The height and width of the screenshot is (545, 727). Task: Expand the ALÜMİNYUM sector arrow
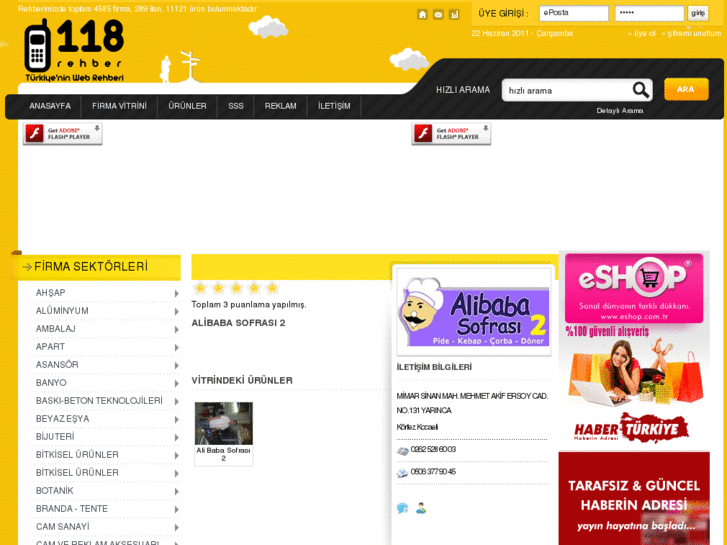click(177, 312)
